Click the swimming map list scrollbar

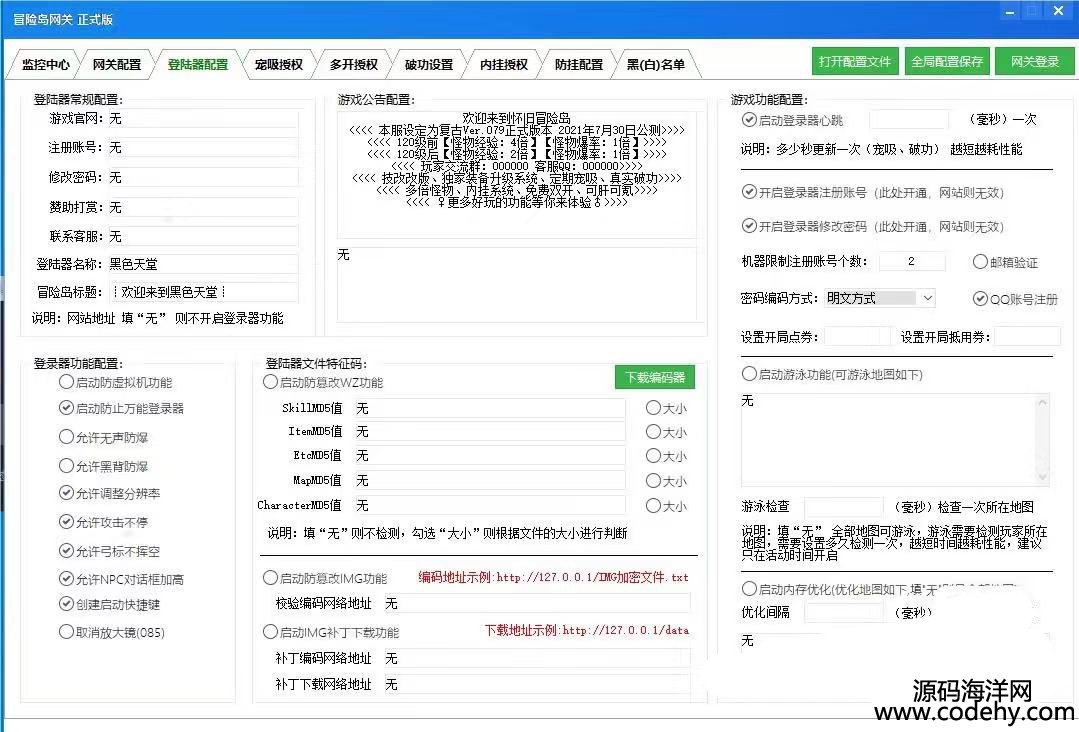(1044, 440)
